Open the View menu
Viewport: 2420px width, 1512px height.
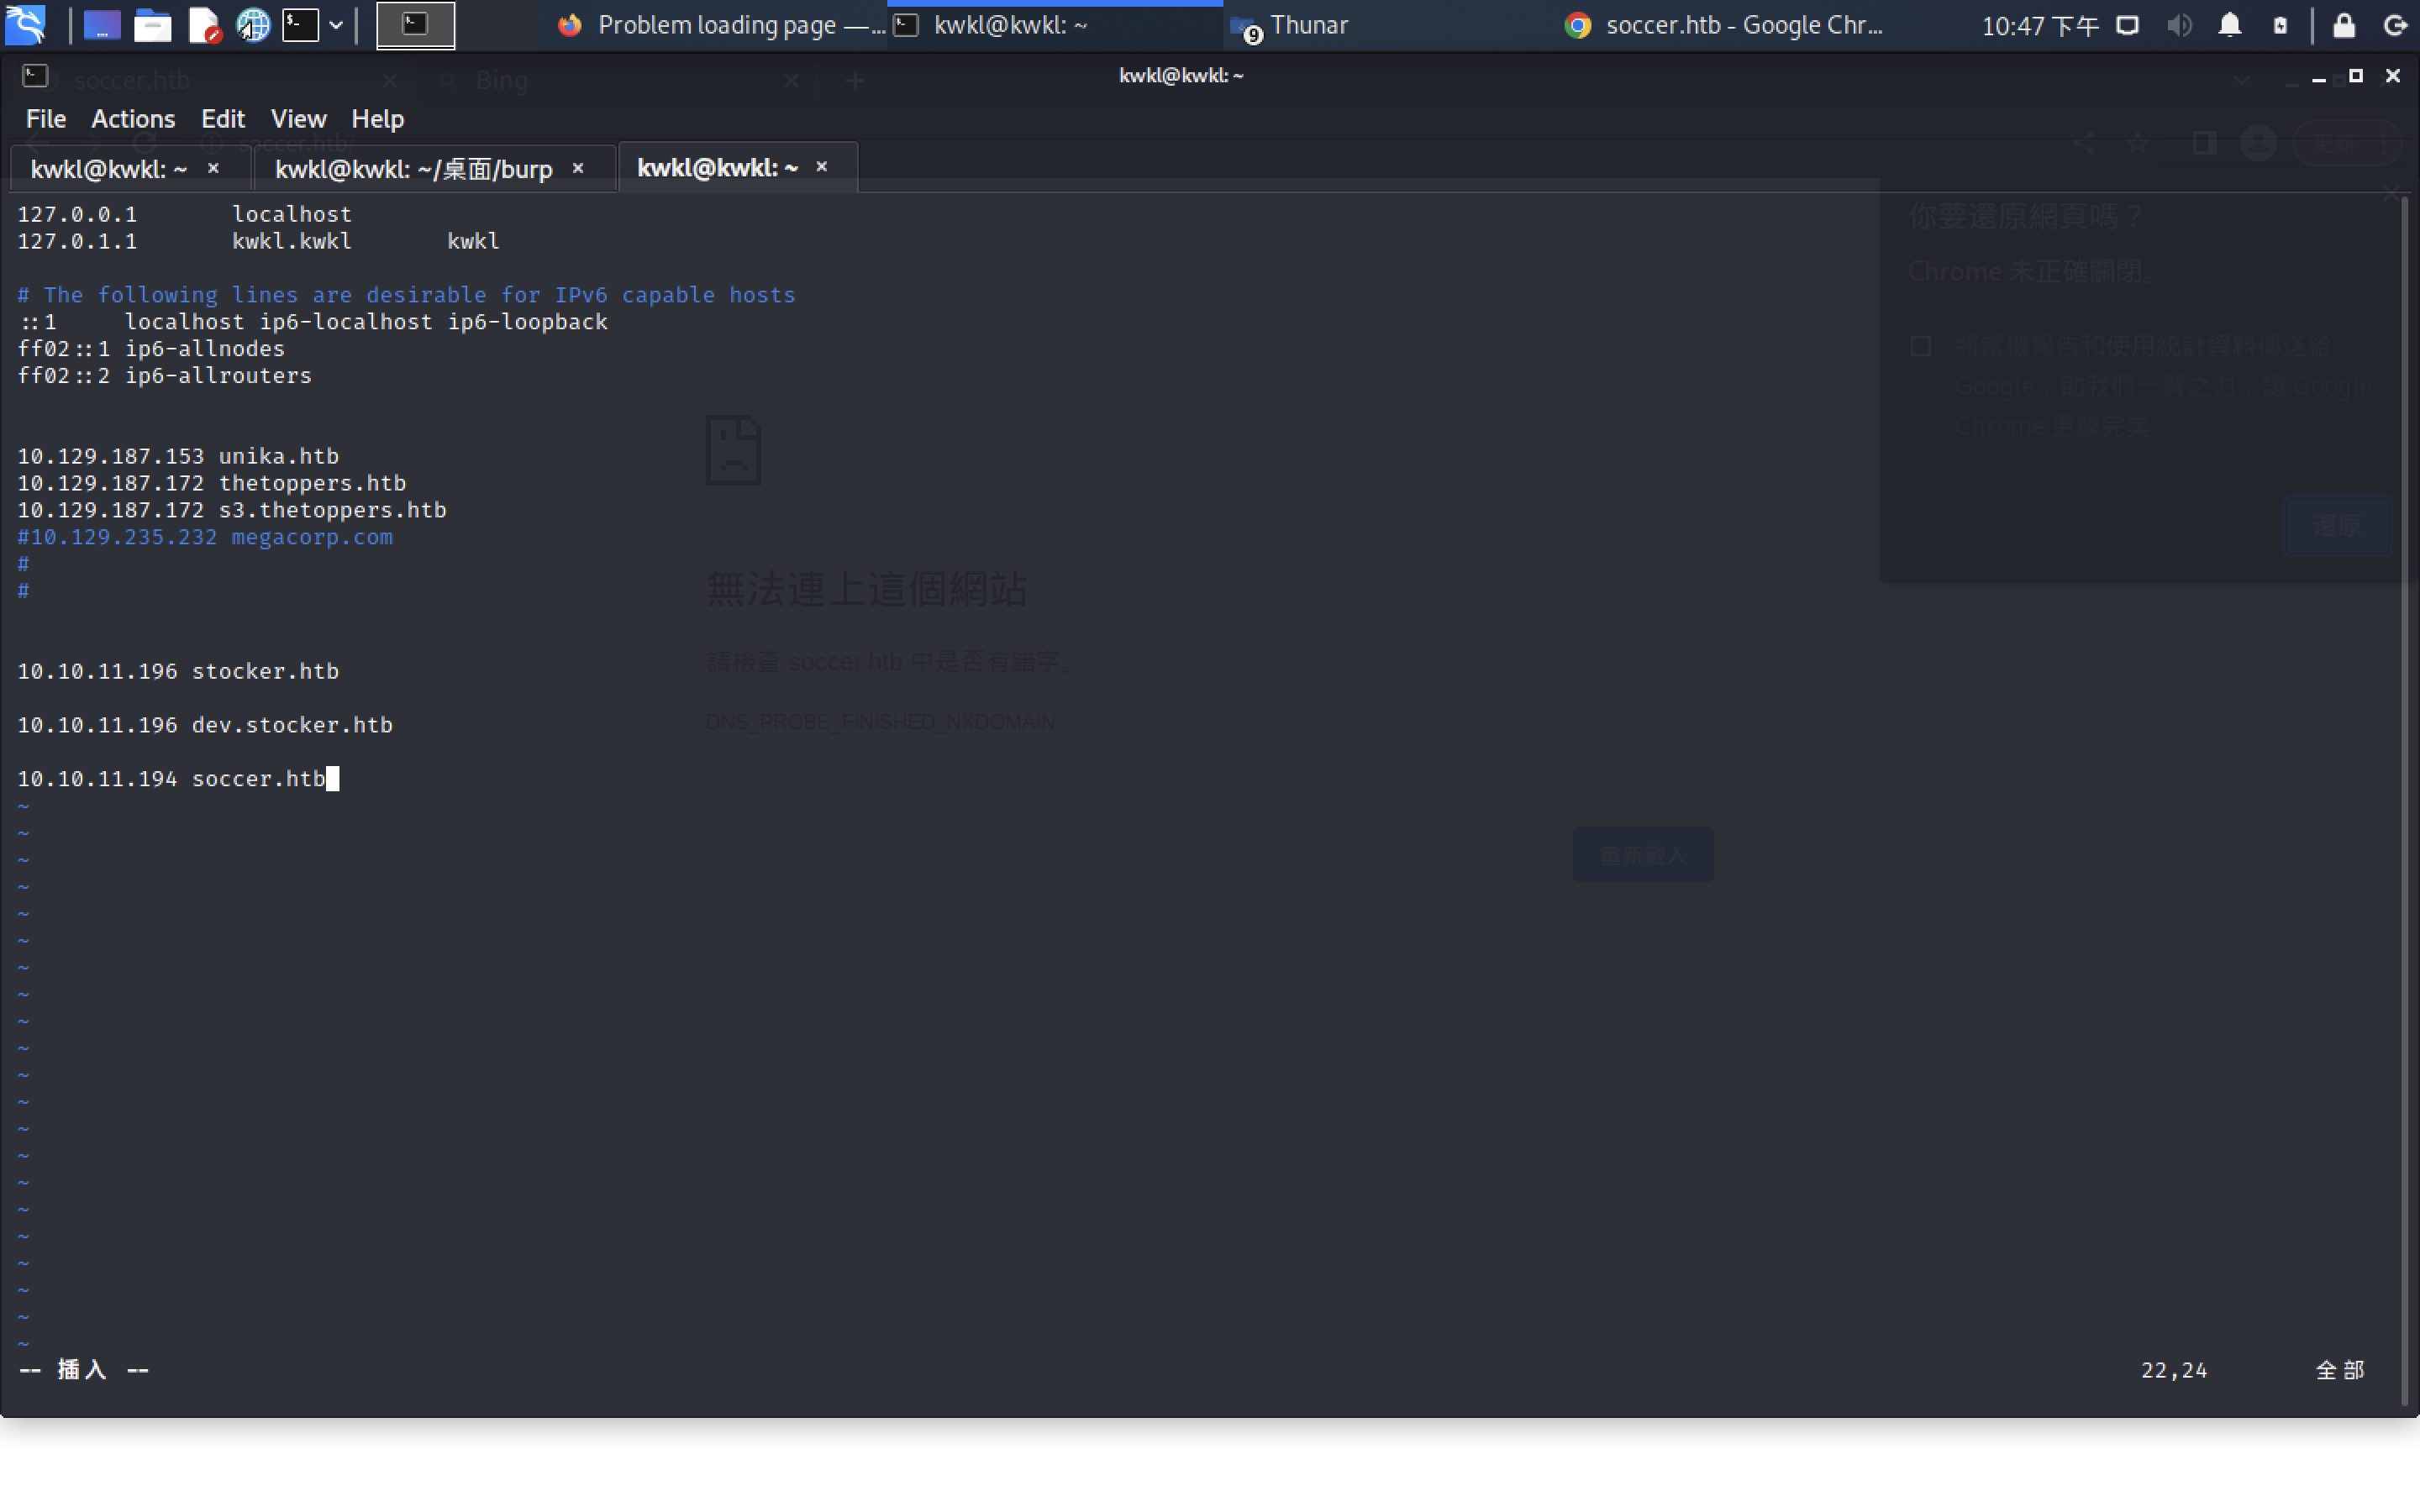coord(298,119)
